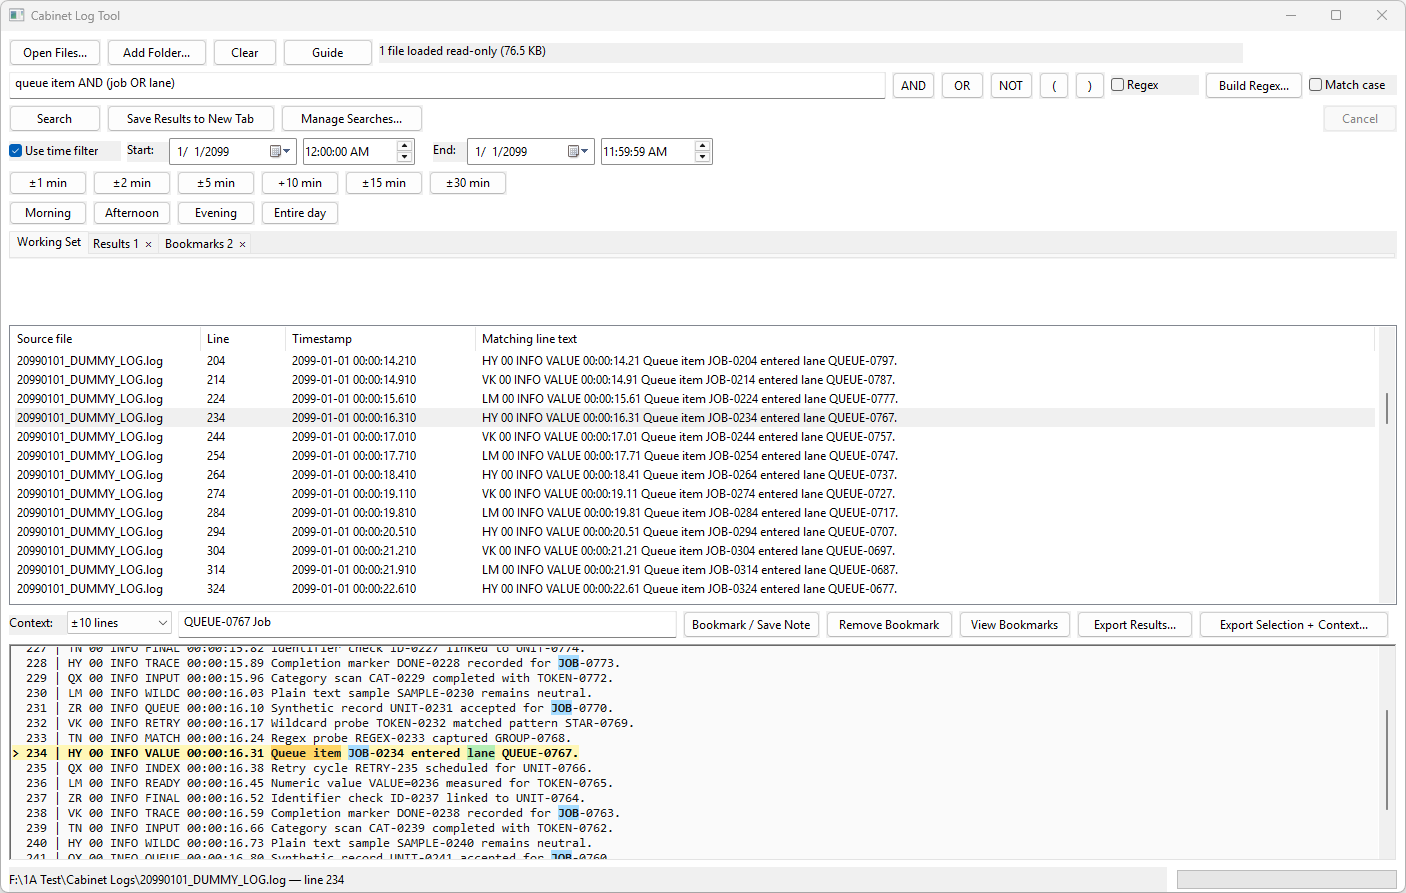Screen dimensions: 1406x893
Task: Increase the End time spinner
Action: [x=703, y=146]
